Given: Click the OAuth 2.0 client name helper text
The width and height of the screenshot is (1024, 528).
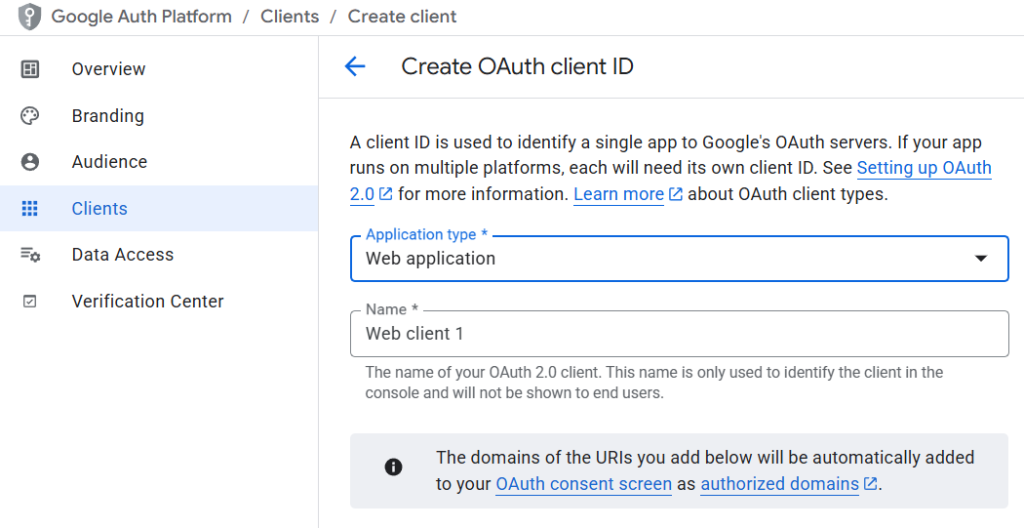Looking at the screenshot, I should coord(654,382).
